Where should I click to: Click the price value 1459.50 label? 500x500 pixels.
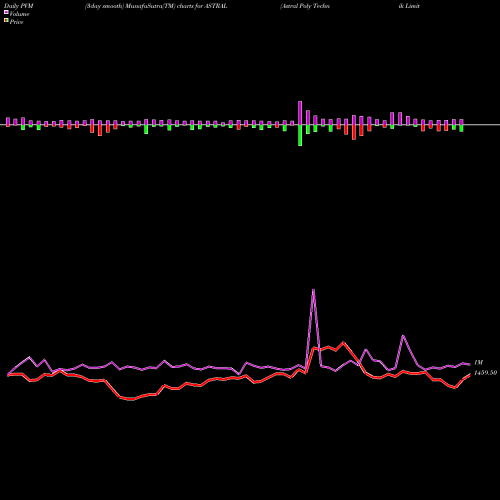[x=485, y=373]
